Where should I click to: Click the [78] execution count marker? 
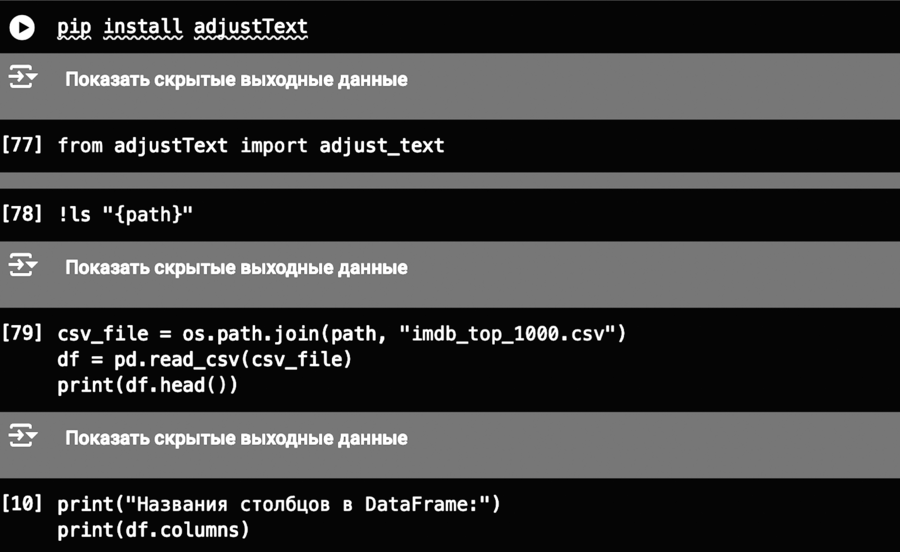pyautogui.click(x=22, y=216)
